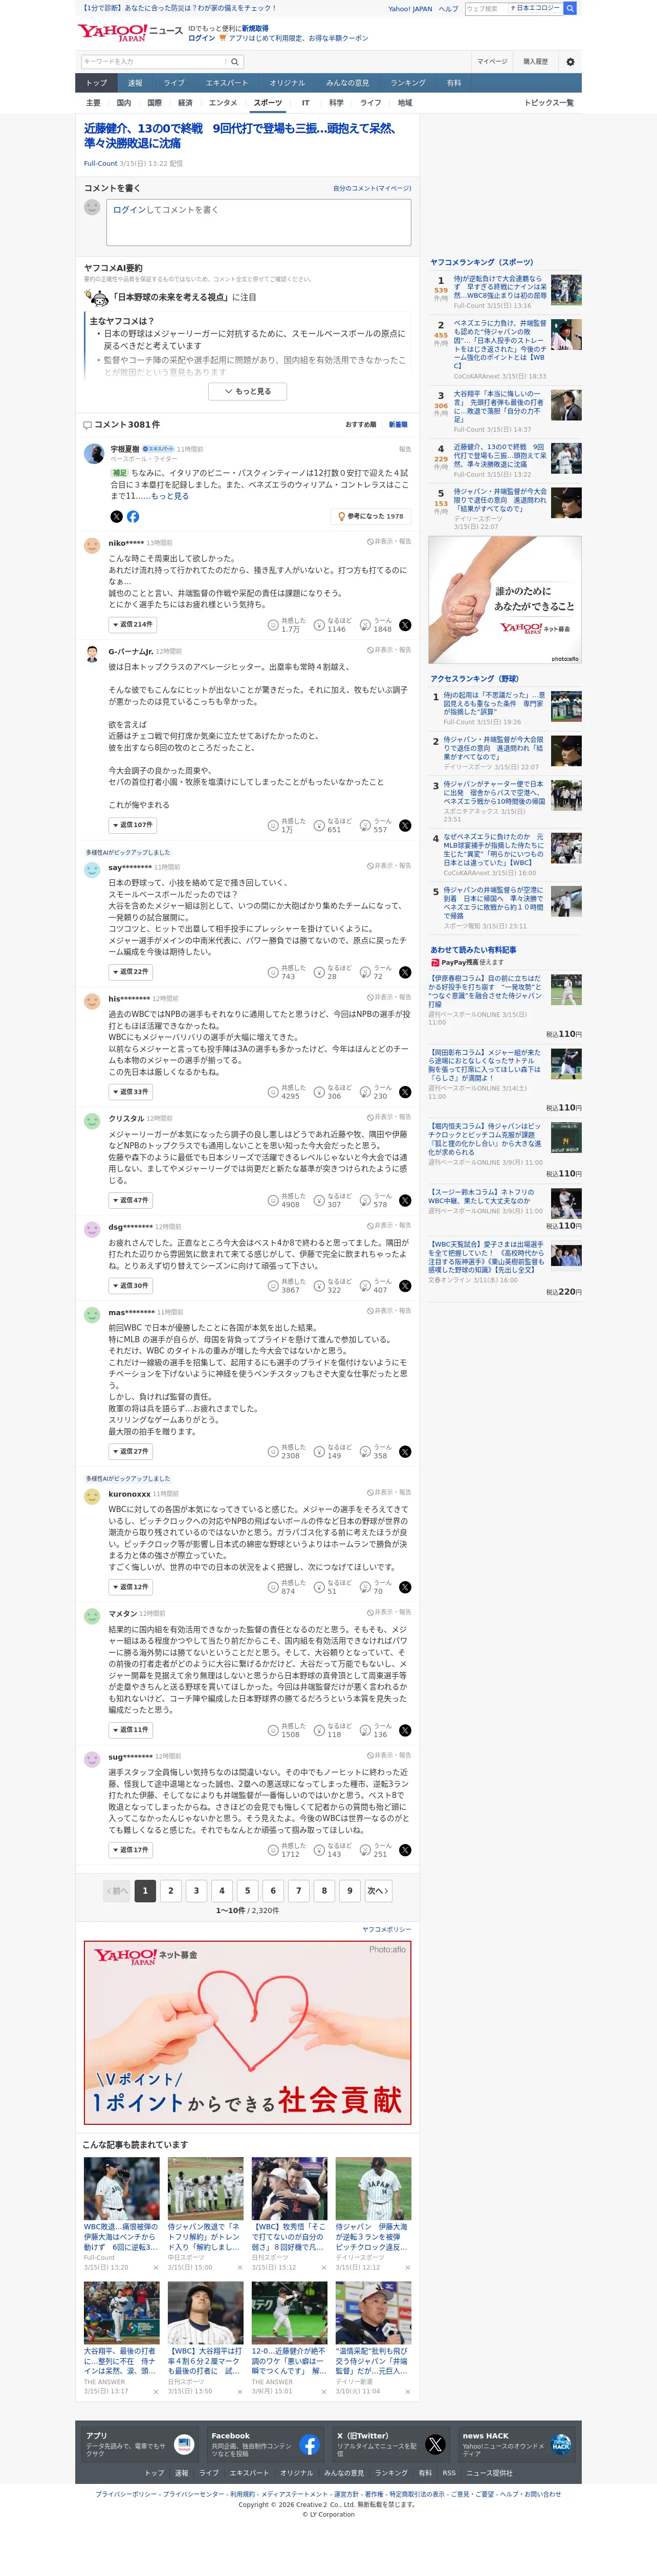Share mas******** comment on X

point(405,1452)
